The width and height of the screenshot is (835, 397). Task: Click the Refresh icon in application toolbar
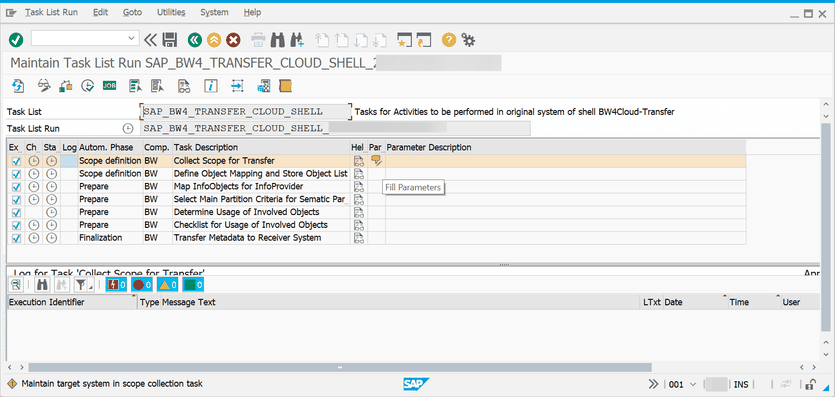click(18, 86)
